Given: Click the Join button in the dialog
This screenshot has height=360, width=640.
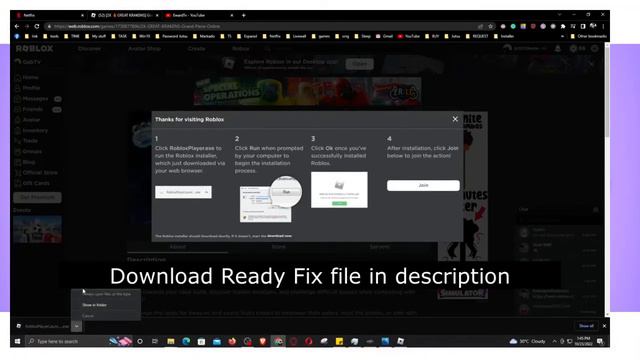Looking at the screenshot, I should pos(423,185).
